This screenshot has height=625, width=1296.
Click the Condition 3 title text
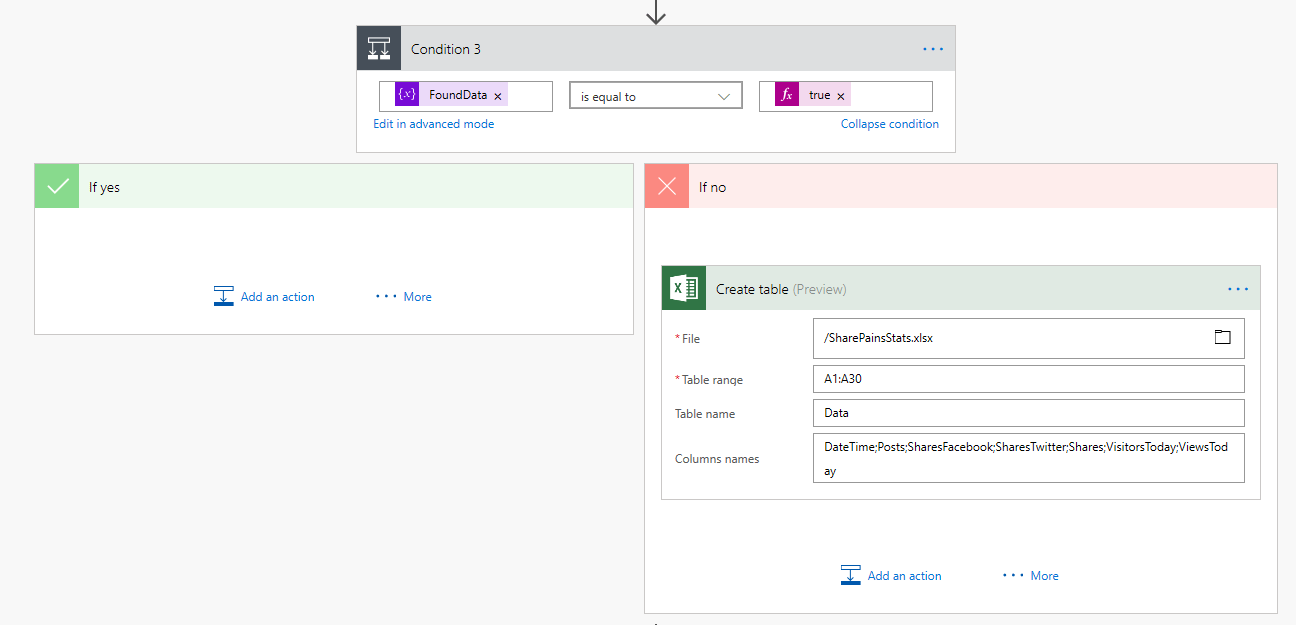tap(446, 49)
